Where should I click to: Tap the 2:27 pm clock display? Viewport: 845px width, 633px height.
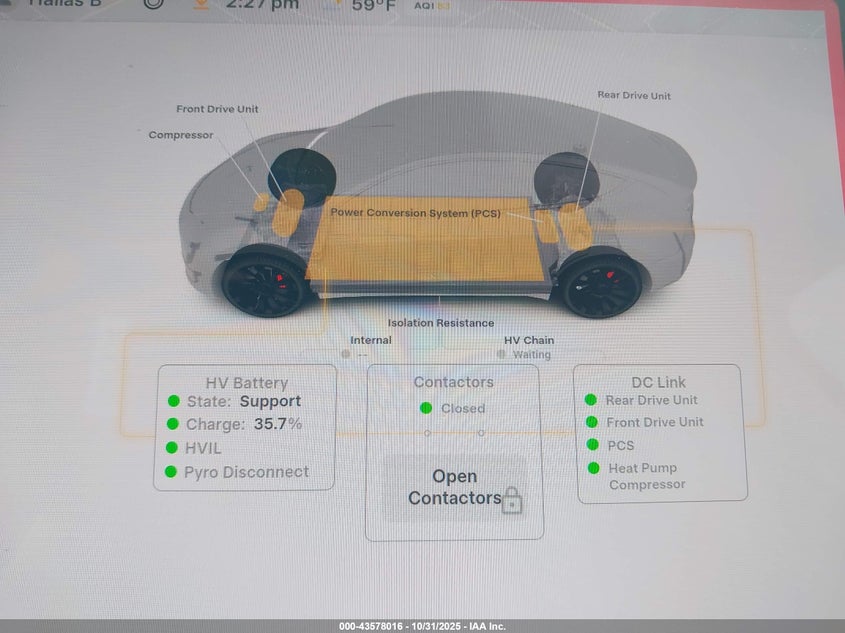pos(262,6)
